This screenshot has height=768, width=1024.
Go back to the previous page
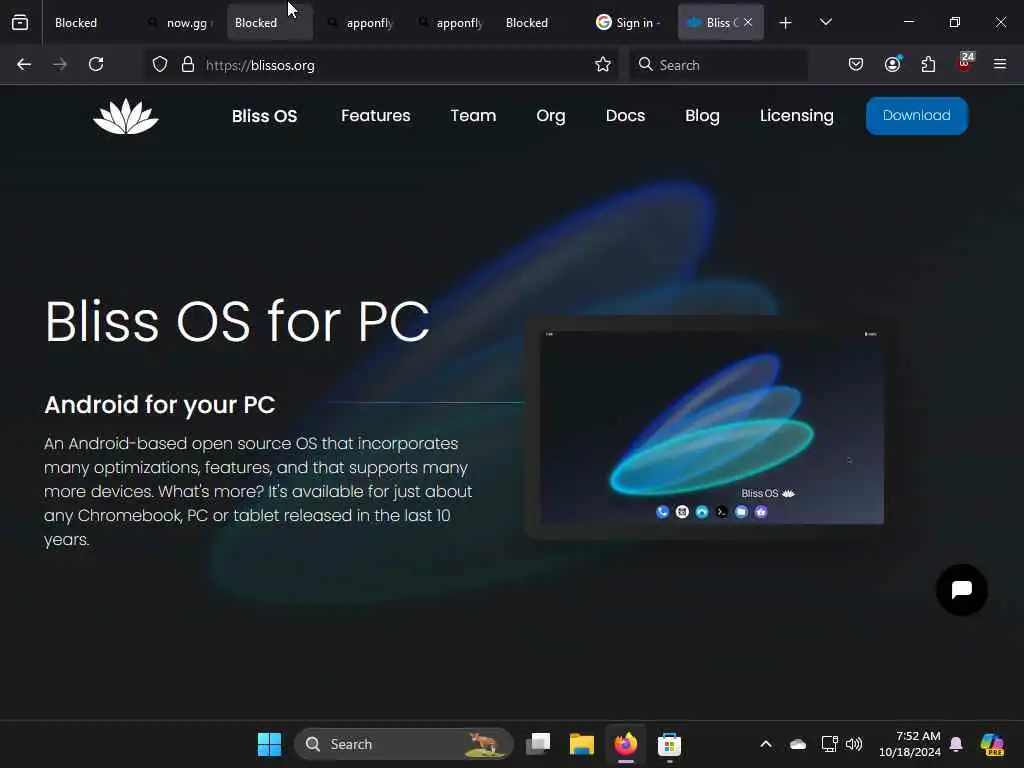point(24,65)
